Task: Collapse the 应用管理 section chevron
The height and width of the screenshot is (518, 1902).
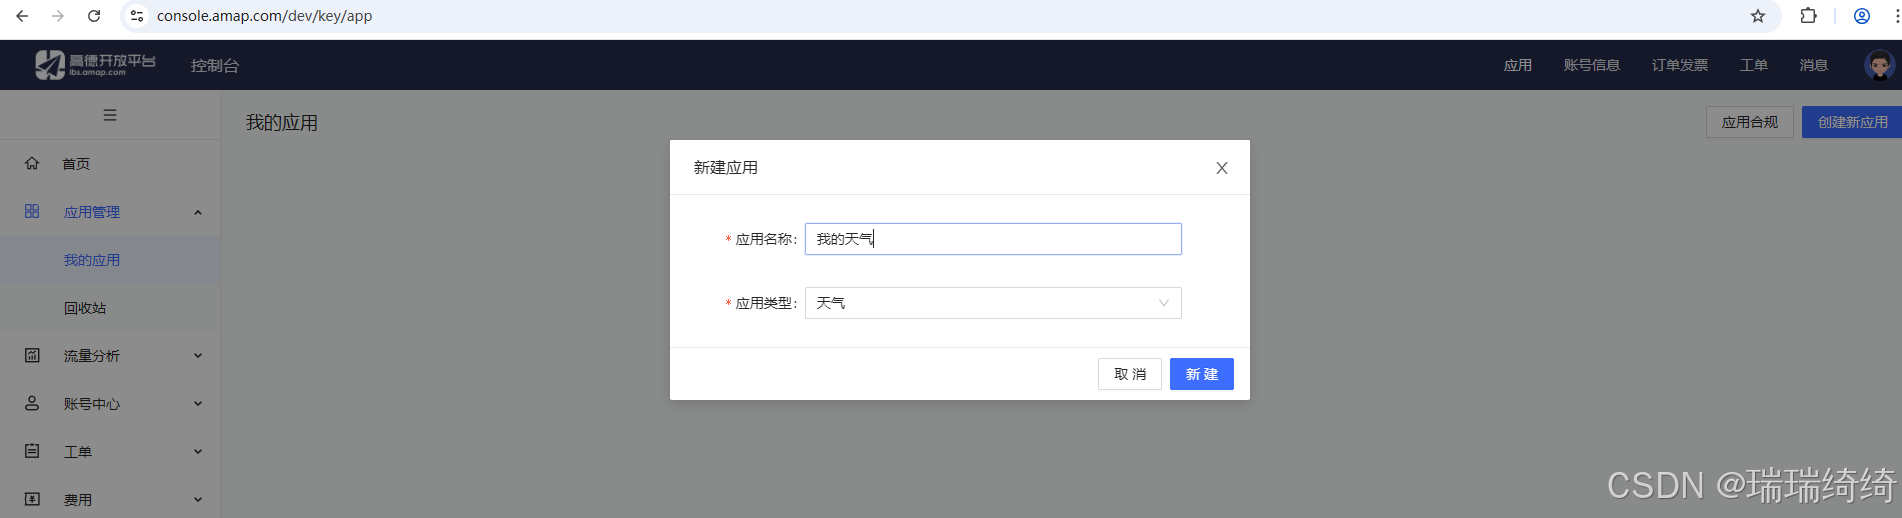Action: [198, 212]
